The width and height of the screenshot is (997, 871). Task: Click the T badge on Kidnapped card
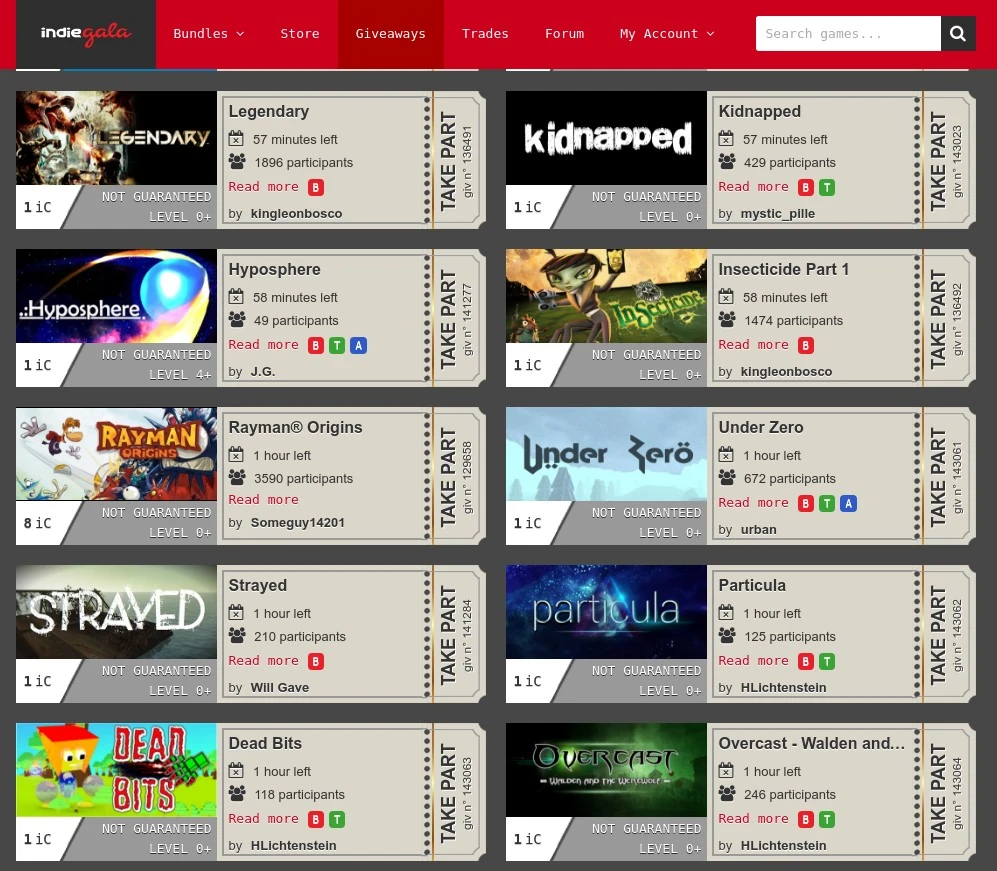[827, 187]
